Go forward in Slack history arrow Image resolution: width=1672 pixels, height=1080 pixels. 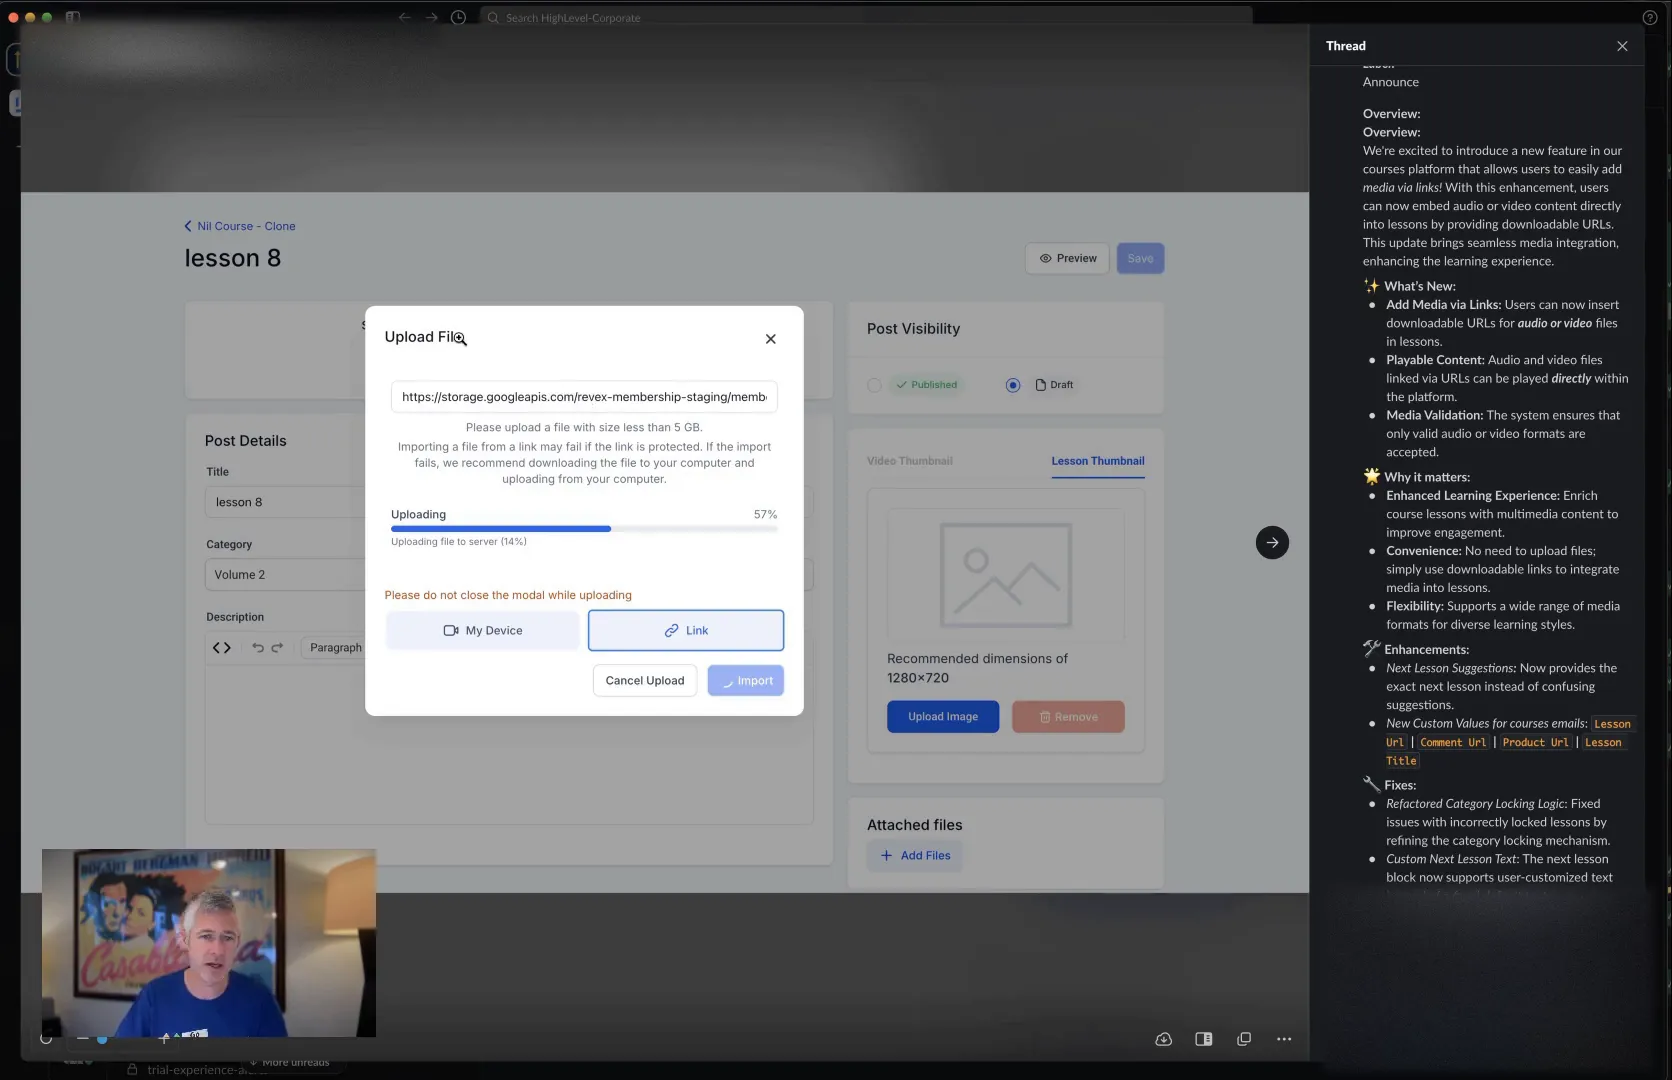coord(431,17)
